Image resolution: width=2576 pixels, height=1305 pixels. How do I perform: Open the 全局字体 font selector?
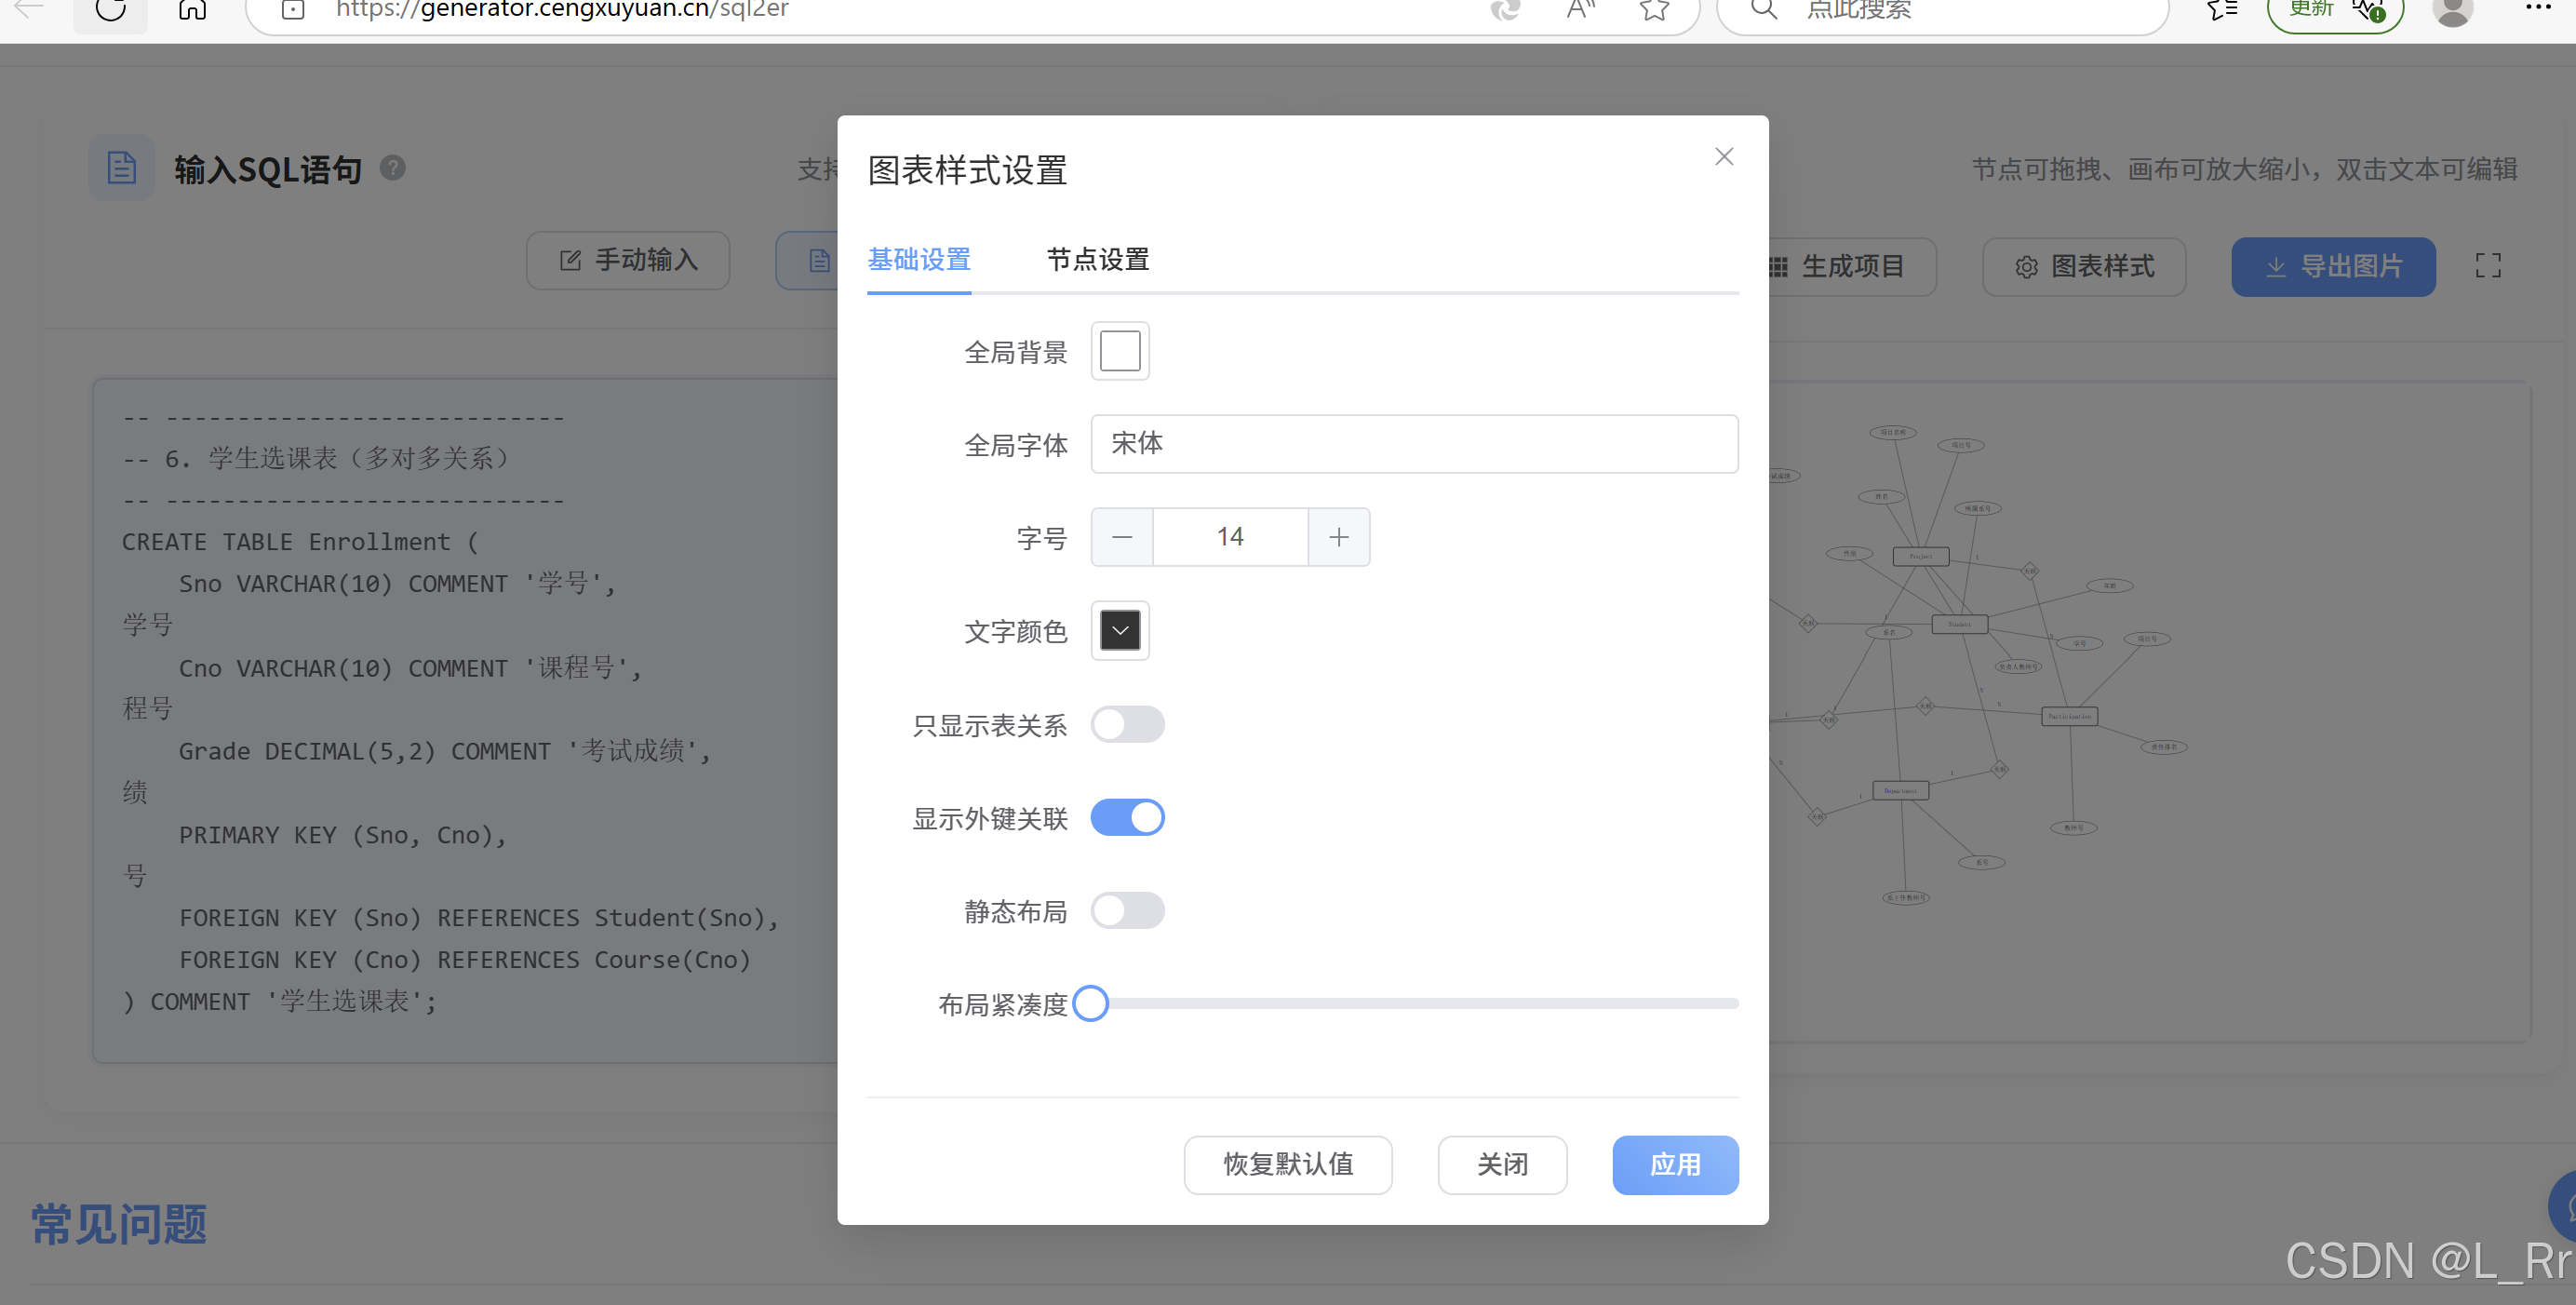[x=1413, y=444]
